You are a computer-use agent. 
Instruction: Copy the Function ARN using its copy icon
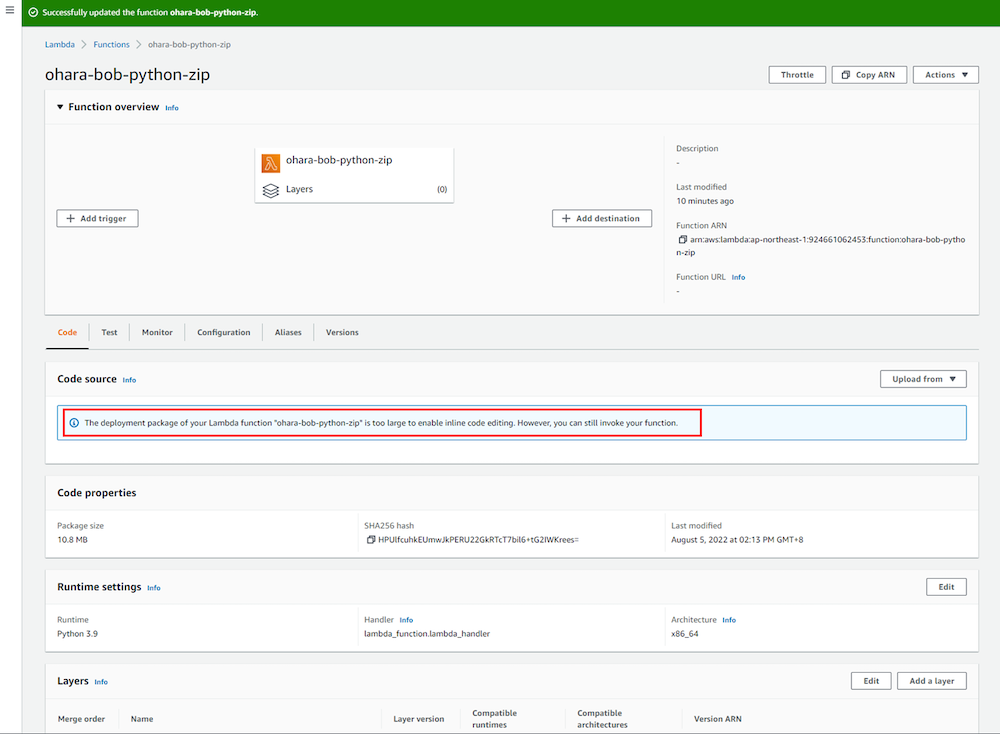pos(682,239)
